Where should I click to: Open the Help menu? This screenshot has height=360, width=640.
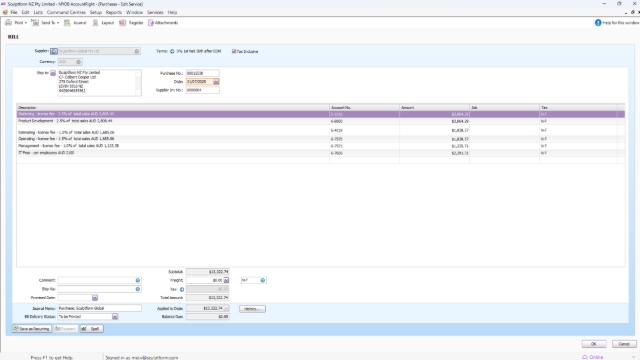(x=172, y=12)
